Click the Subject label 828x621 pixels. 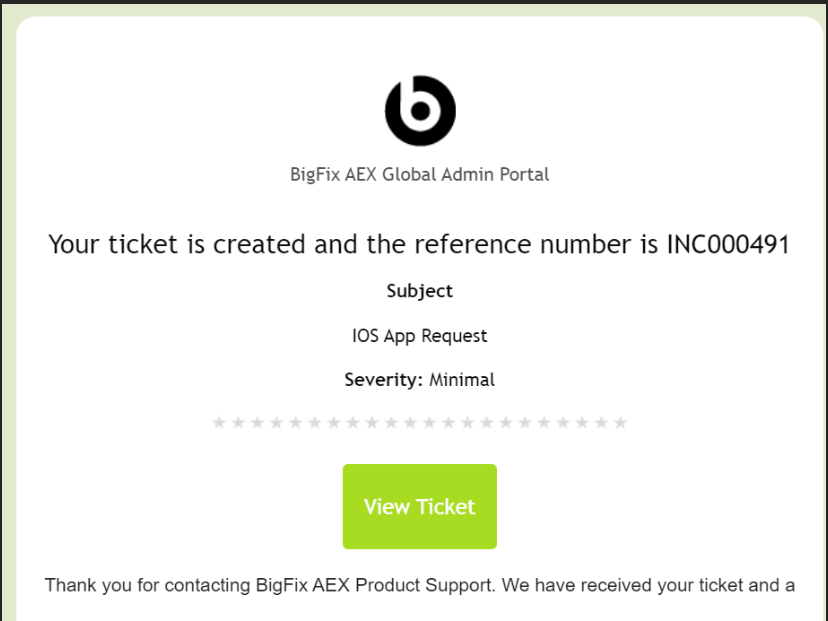(419, 291)
